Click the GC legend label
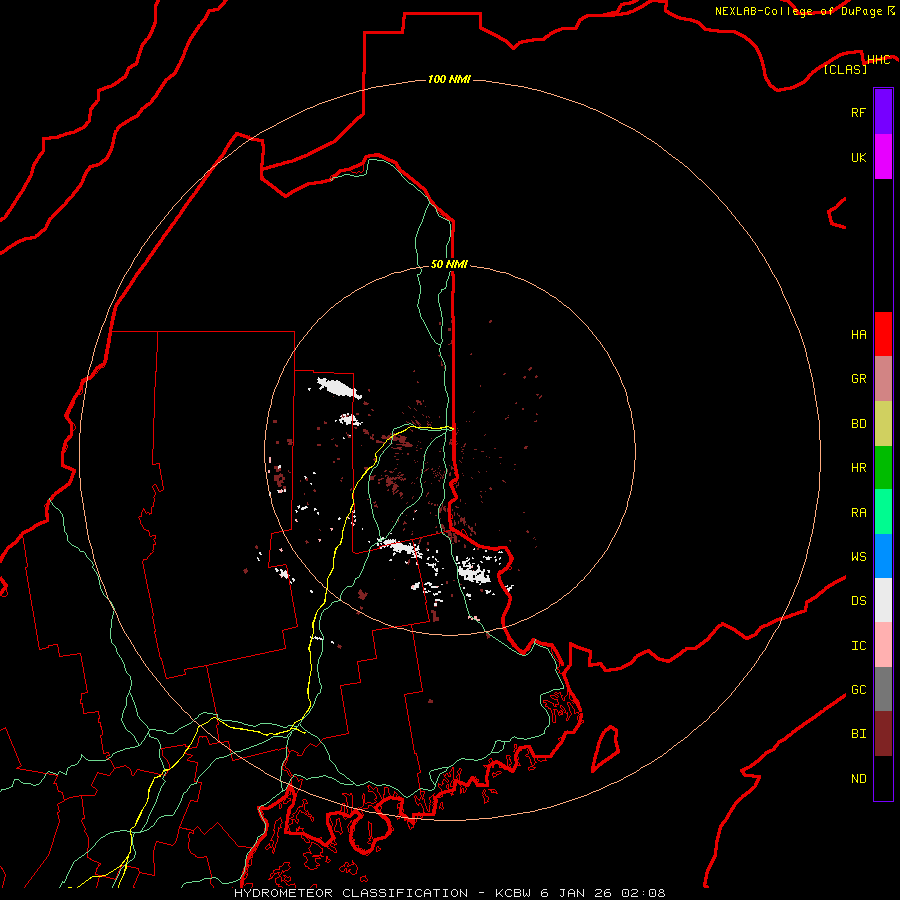The width and height of the screenshot is (900, 900). pos(858,690)
